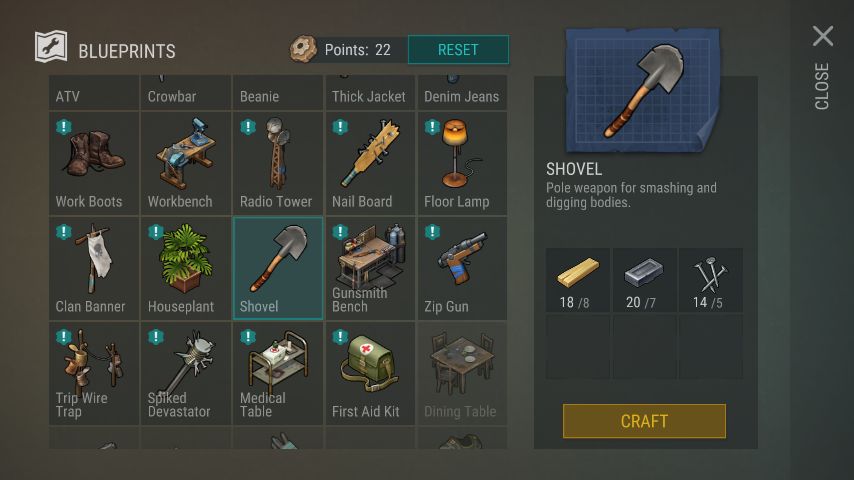Pick the First Aid Kit blueprint

point(370,373)
